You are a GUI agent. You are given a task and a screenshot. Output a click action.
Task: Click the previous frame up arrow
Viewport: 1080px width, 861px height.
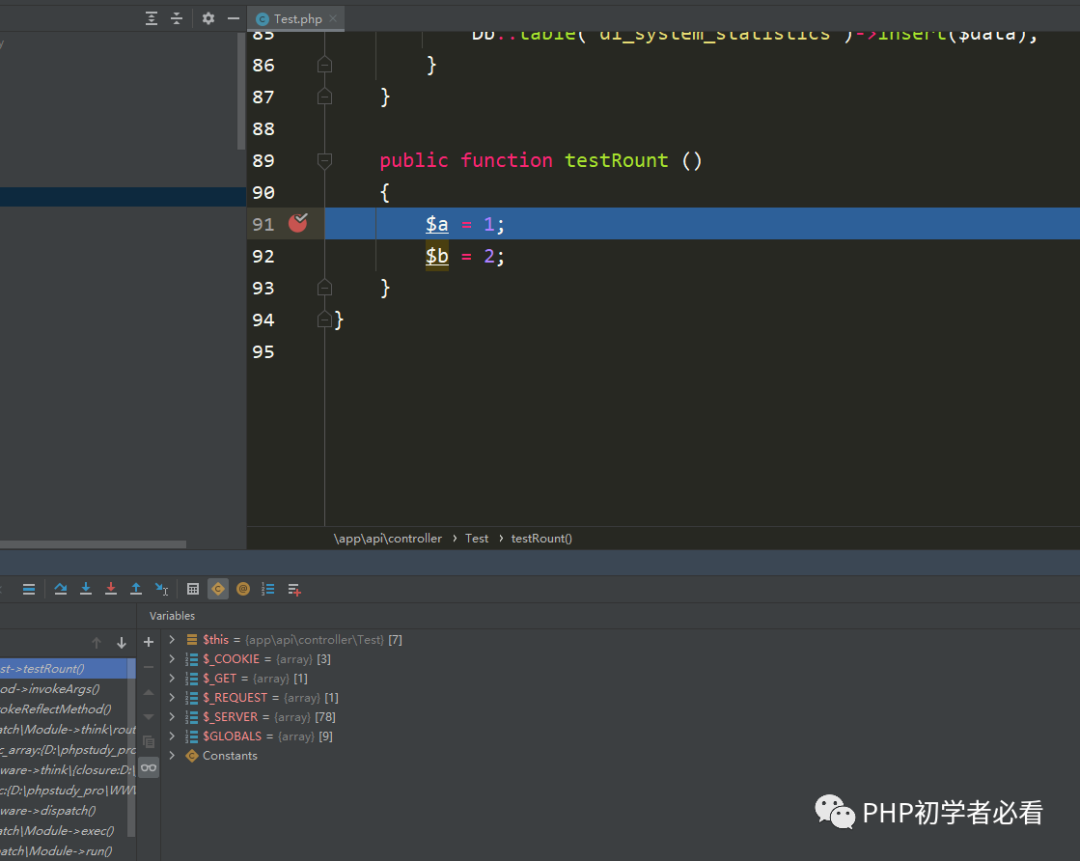click(x=96, y=643)
